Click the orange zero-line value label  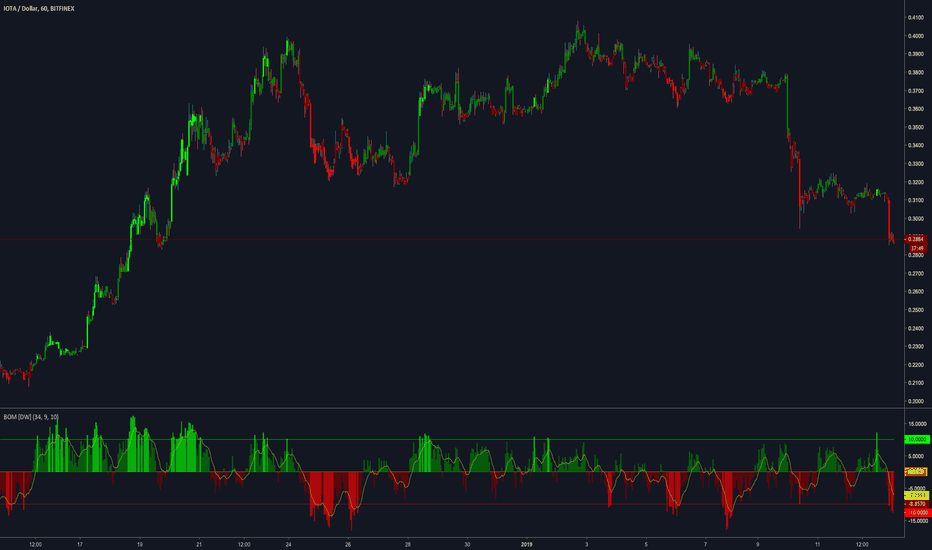916,472
